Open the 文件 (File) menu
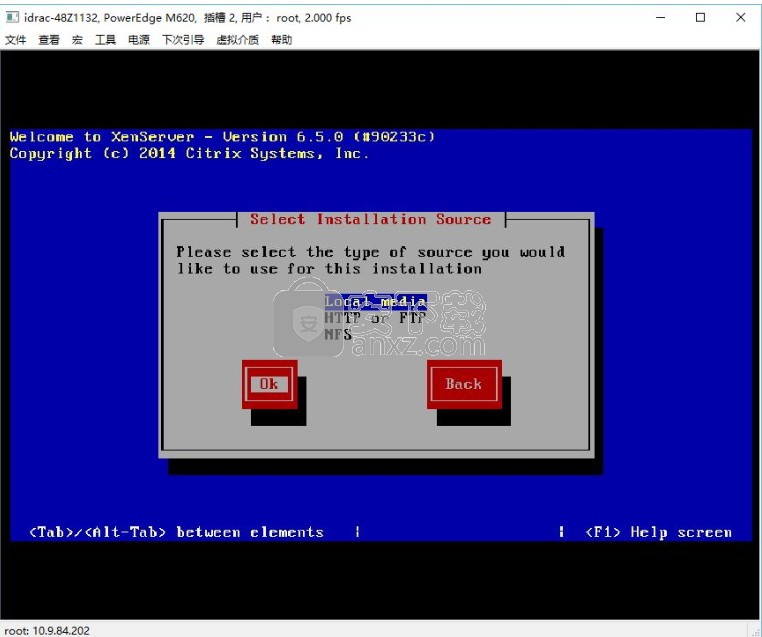This screenshot has width=762, height=637. [x=16, y=40]
